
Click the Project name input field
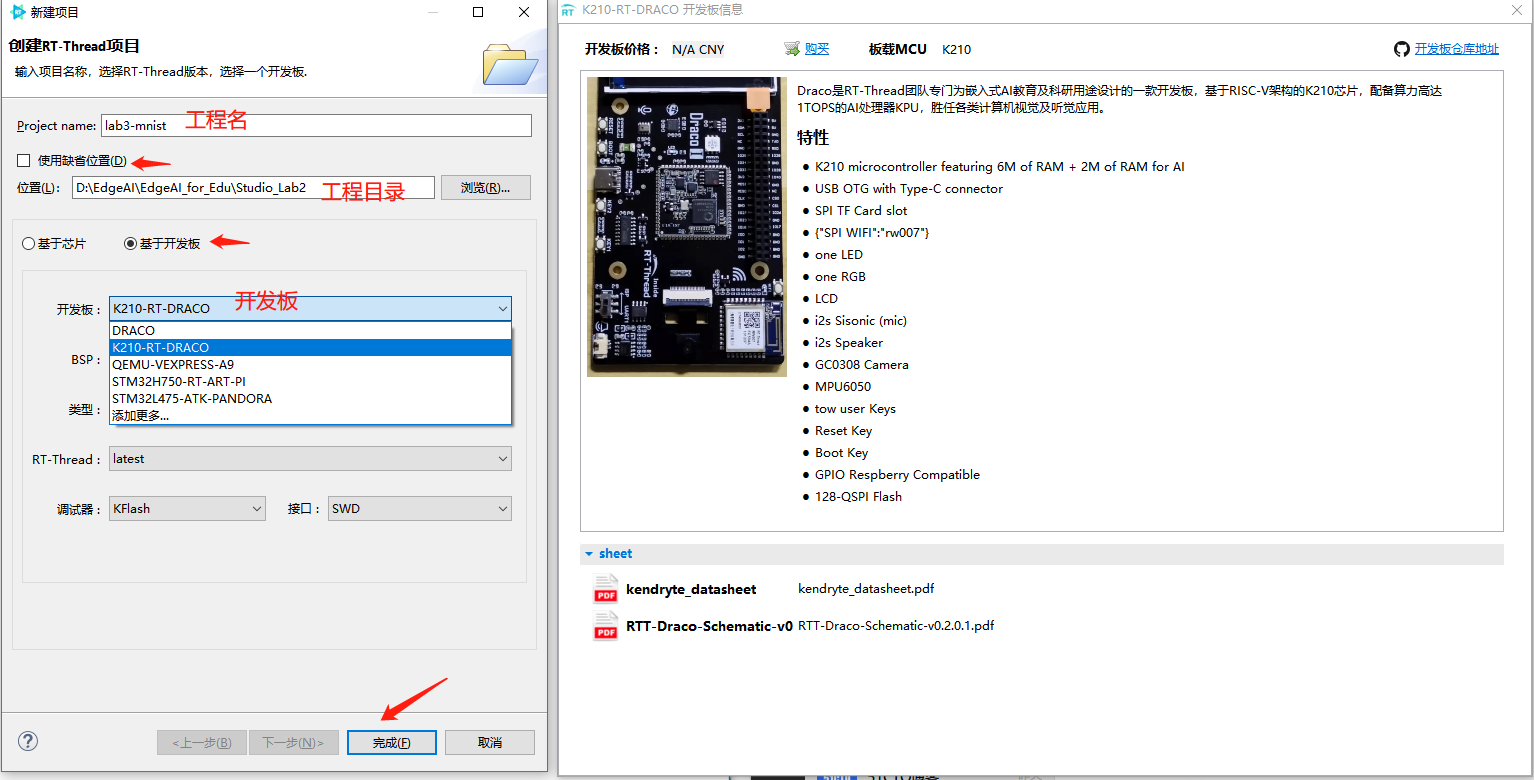coord(316,126)
